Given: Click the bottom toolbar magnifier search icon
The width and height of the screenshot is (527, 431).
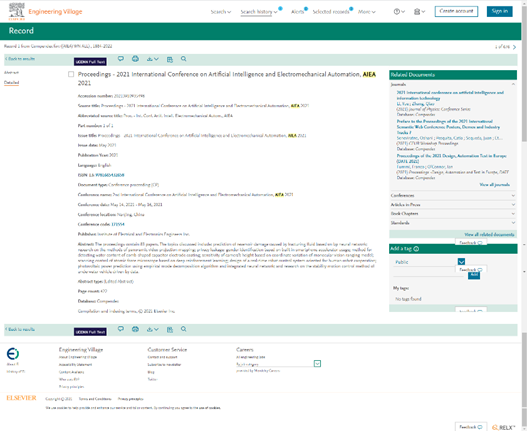Looking at the screenshot, I should pos(184,329).
